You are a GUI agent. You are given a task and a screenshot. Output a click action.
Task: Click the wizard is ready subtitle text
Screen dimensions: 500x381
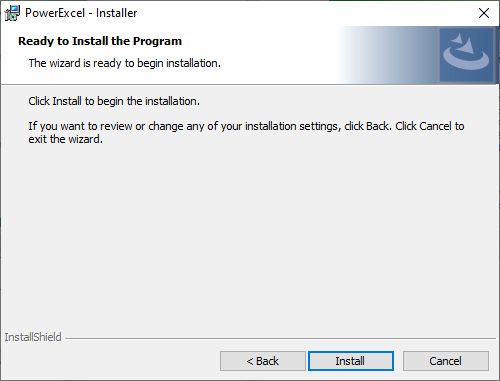coord(125,63)
